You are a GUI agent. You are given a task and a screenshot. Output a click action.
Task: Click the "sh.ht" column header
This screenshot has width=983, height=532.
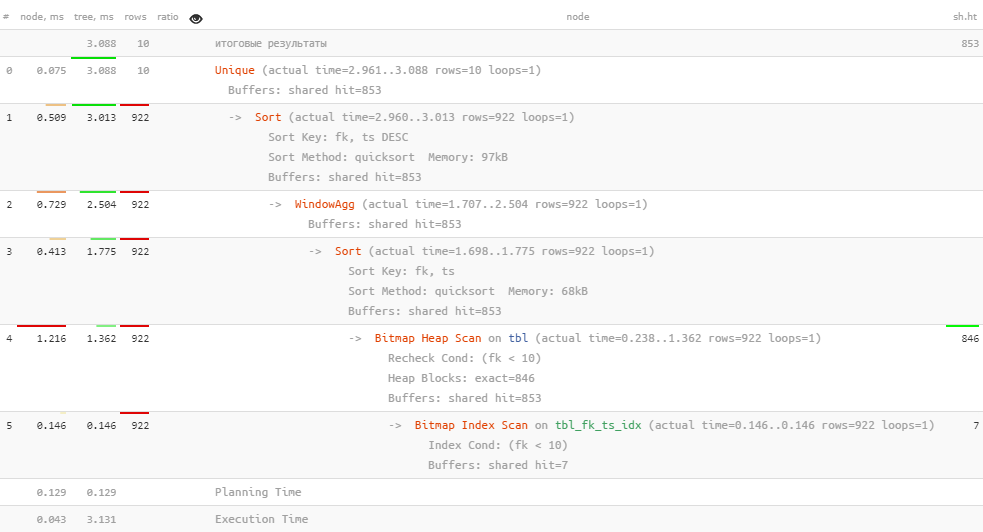[x=965, y=17]
